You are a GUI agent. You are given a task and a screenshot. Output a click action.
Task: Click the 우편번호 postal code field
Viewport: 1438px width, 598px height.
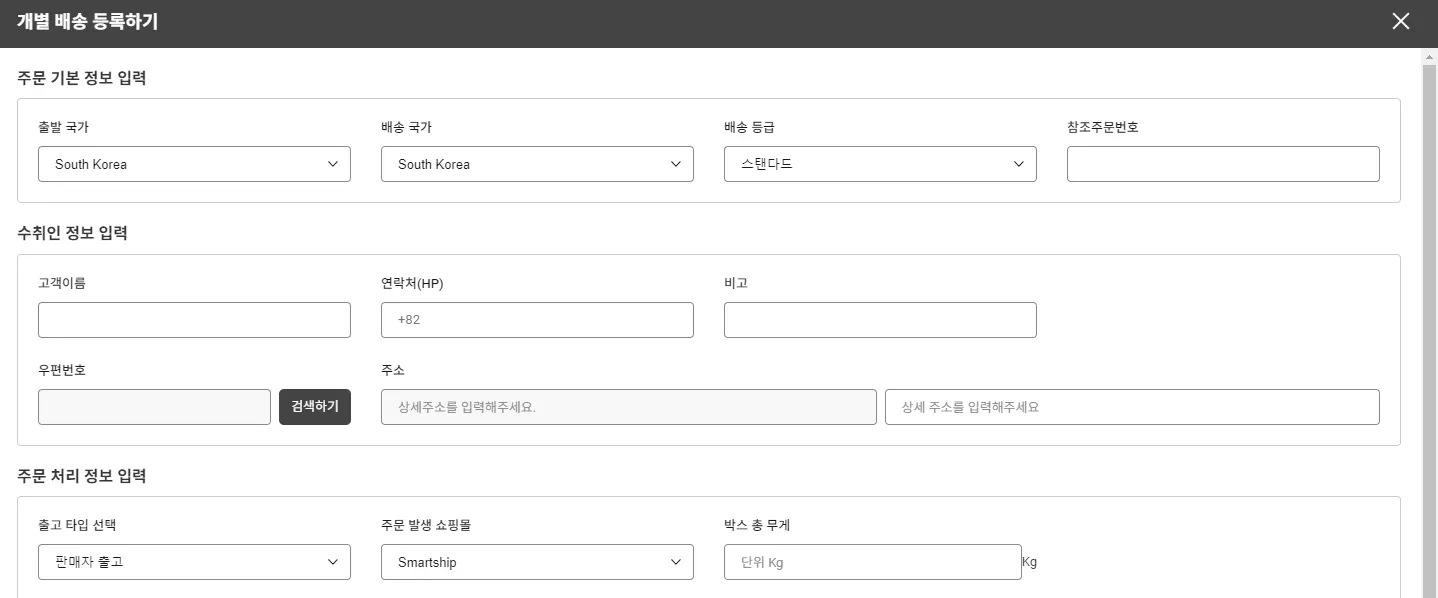tap(154, 407)
